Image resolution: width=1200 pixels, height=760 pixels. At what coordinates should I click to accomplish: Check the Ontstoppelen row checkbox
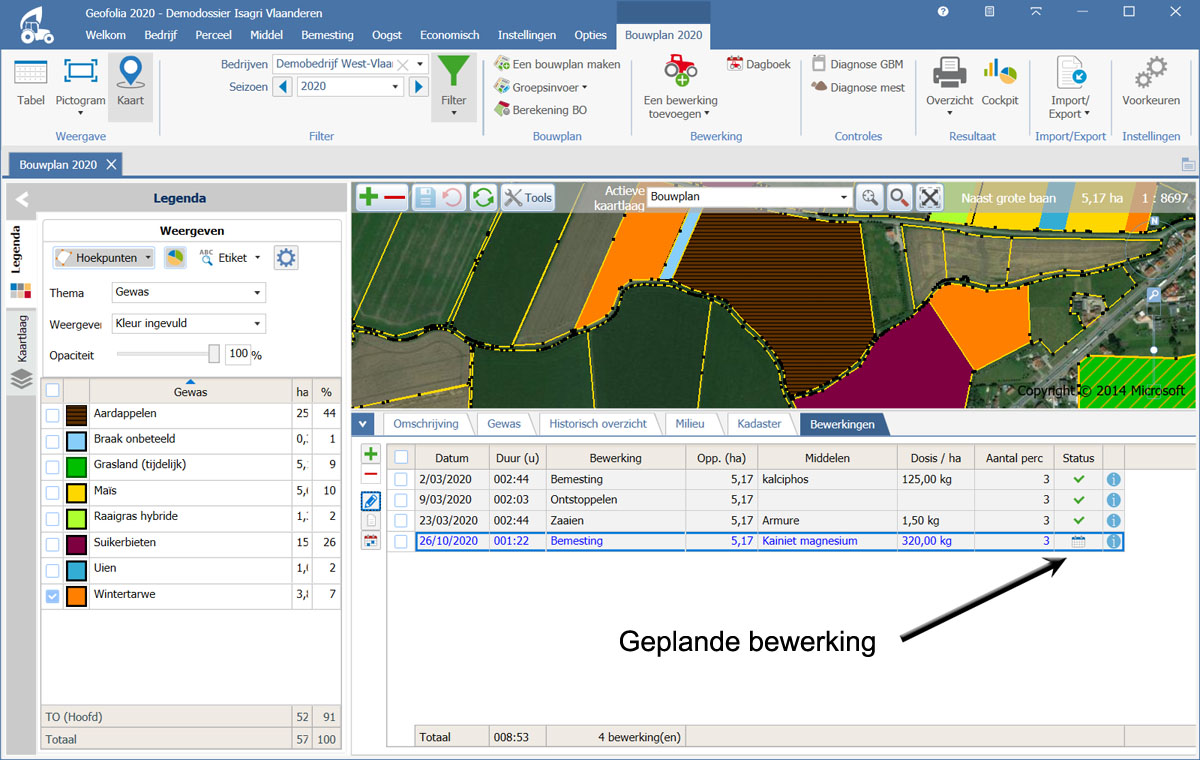(401, 500)
